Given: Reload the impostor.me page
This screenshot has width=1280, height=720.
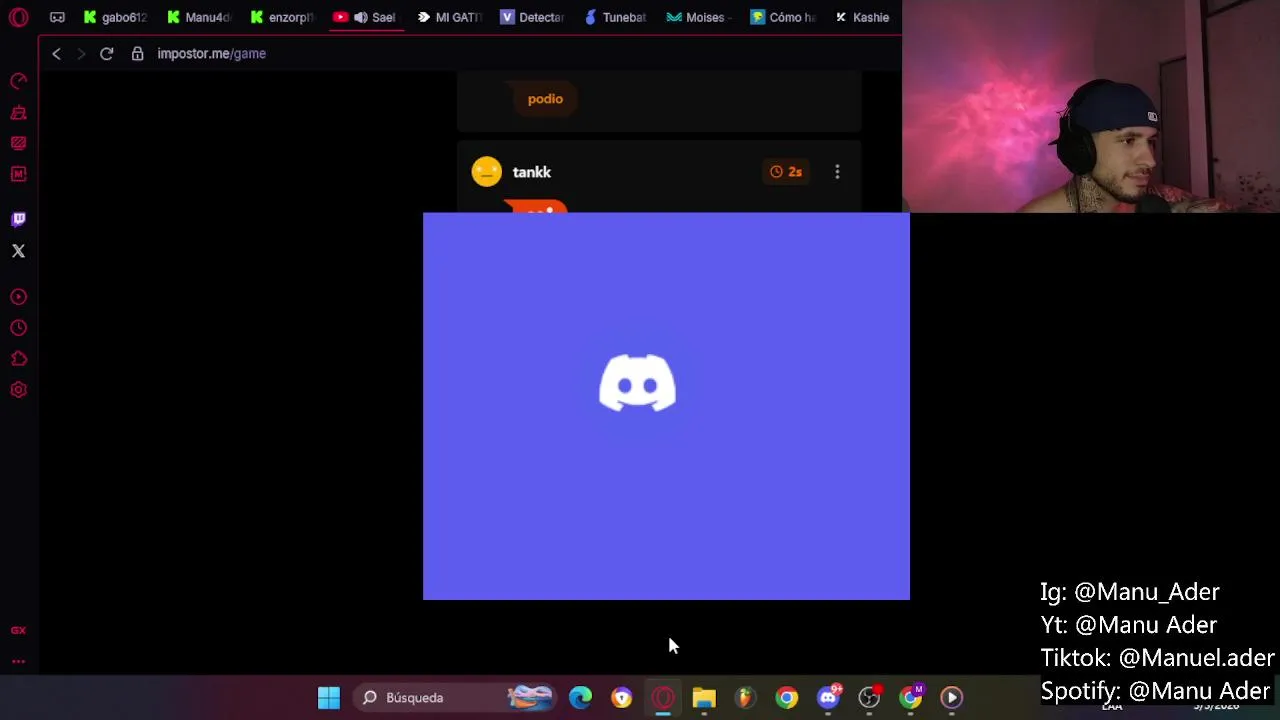Looking at the screenshot, I should 106,53.
